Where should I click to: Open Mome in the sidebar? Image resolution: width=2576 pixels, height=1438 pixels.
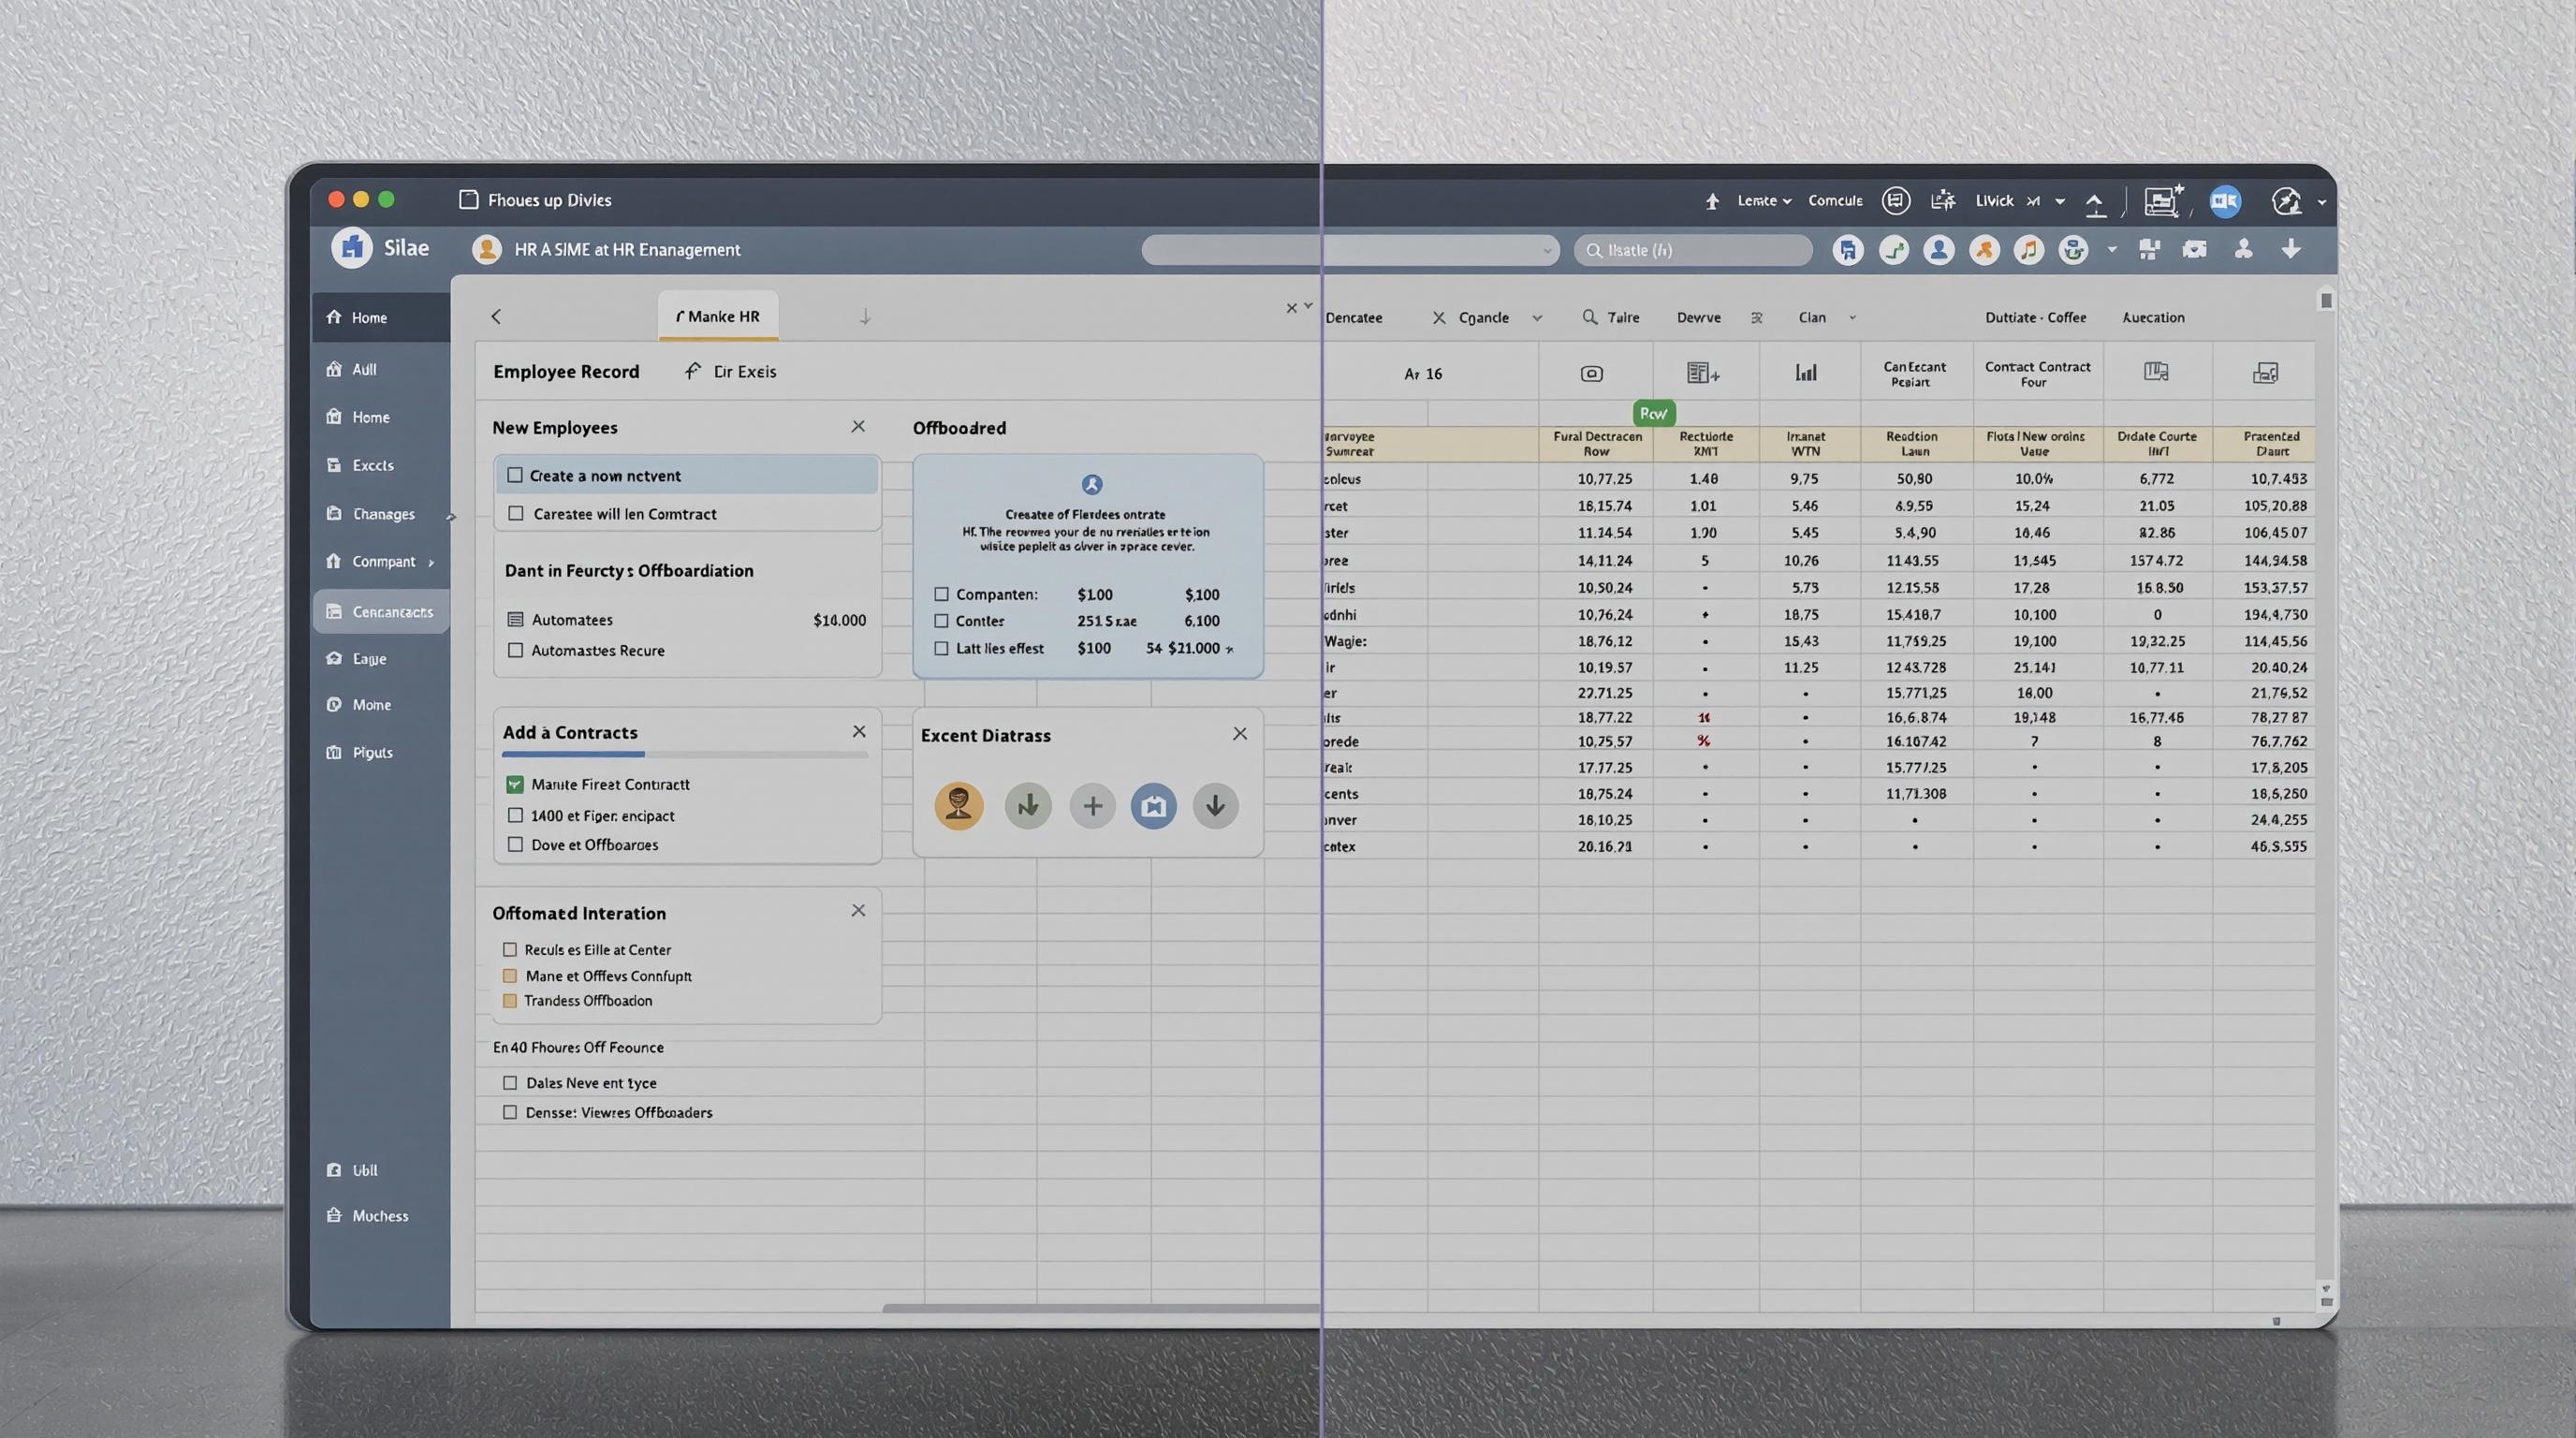tap(358, 705)
